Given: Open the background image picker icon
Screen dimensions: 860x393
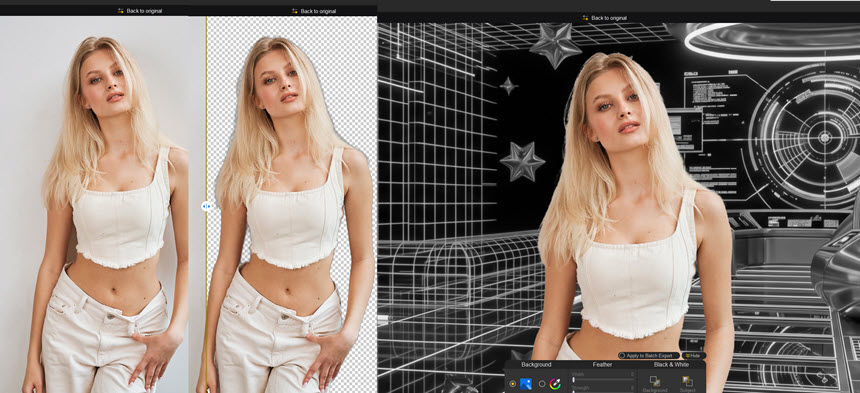Looking at the screenshot, I should (526, 384).
